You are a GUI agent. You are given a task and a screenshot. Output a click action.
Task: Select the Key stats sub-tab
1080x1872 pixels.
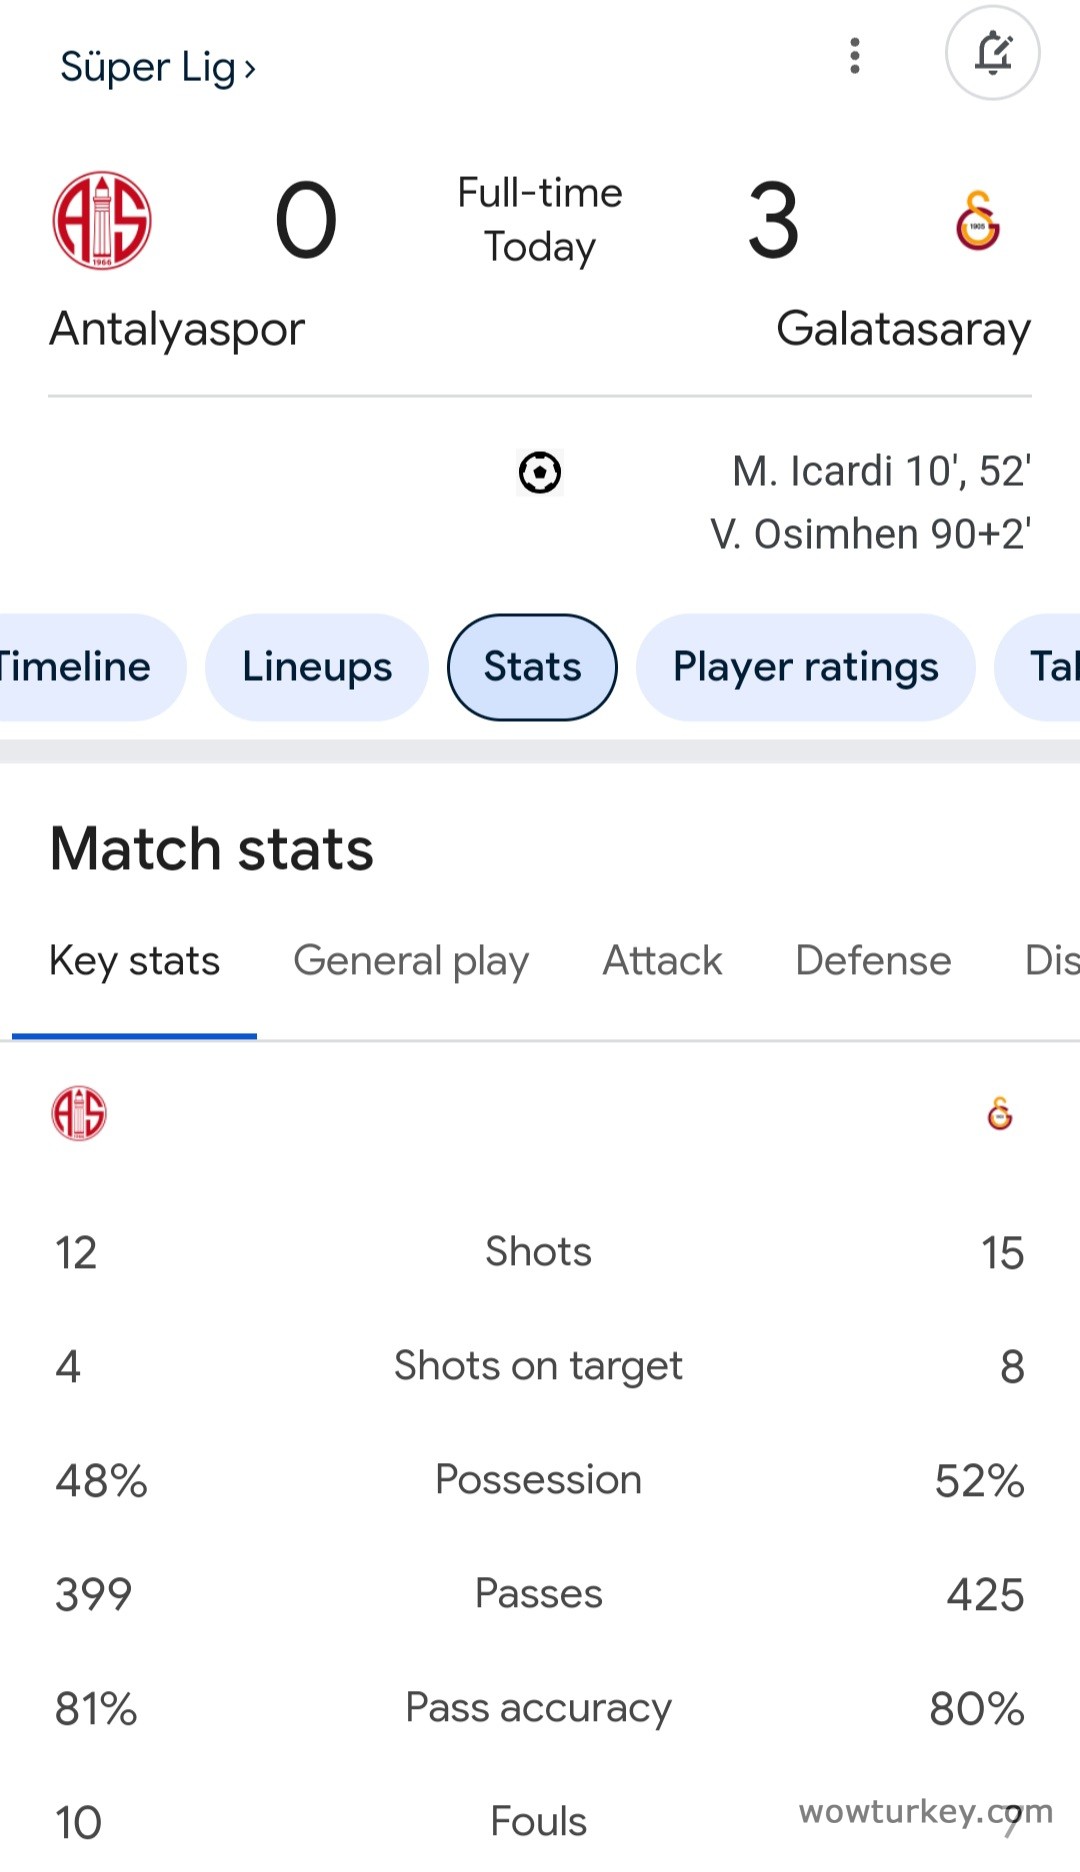pyautogui.click(x=134, y=961)
